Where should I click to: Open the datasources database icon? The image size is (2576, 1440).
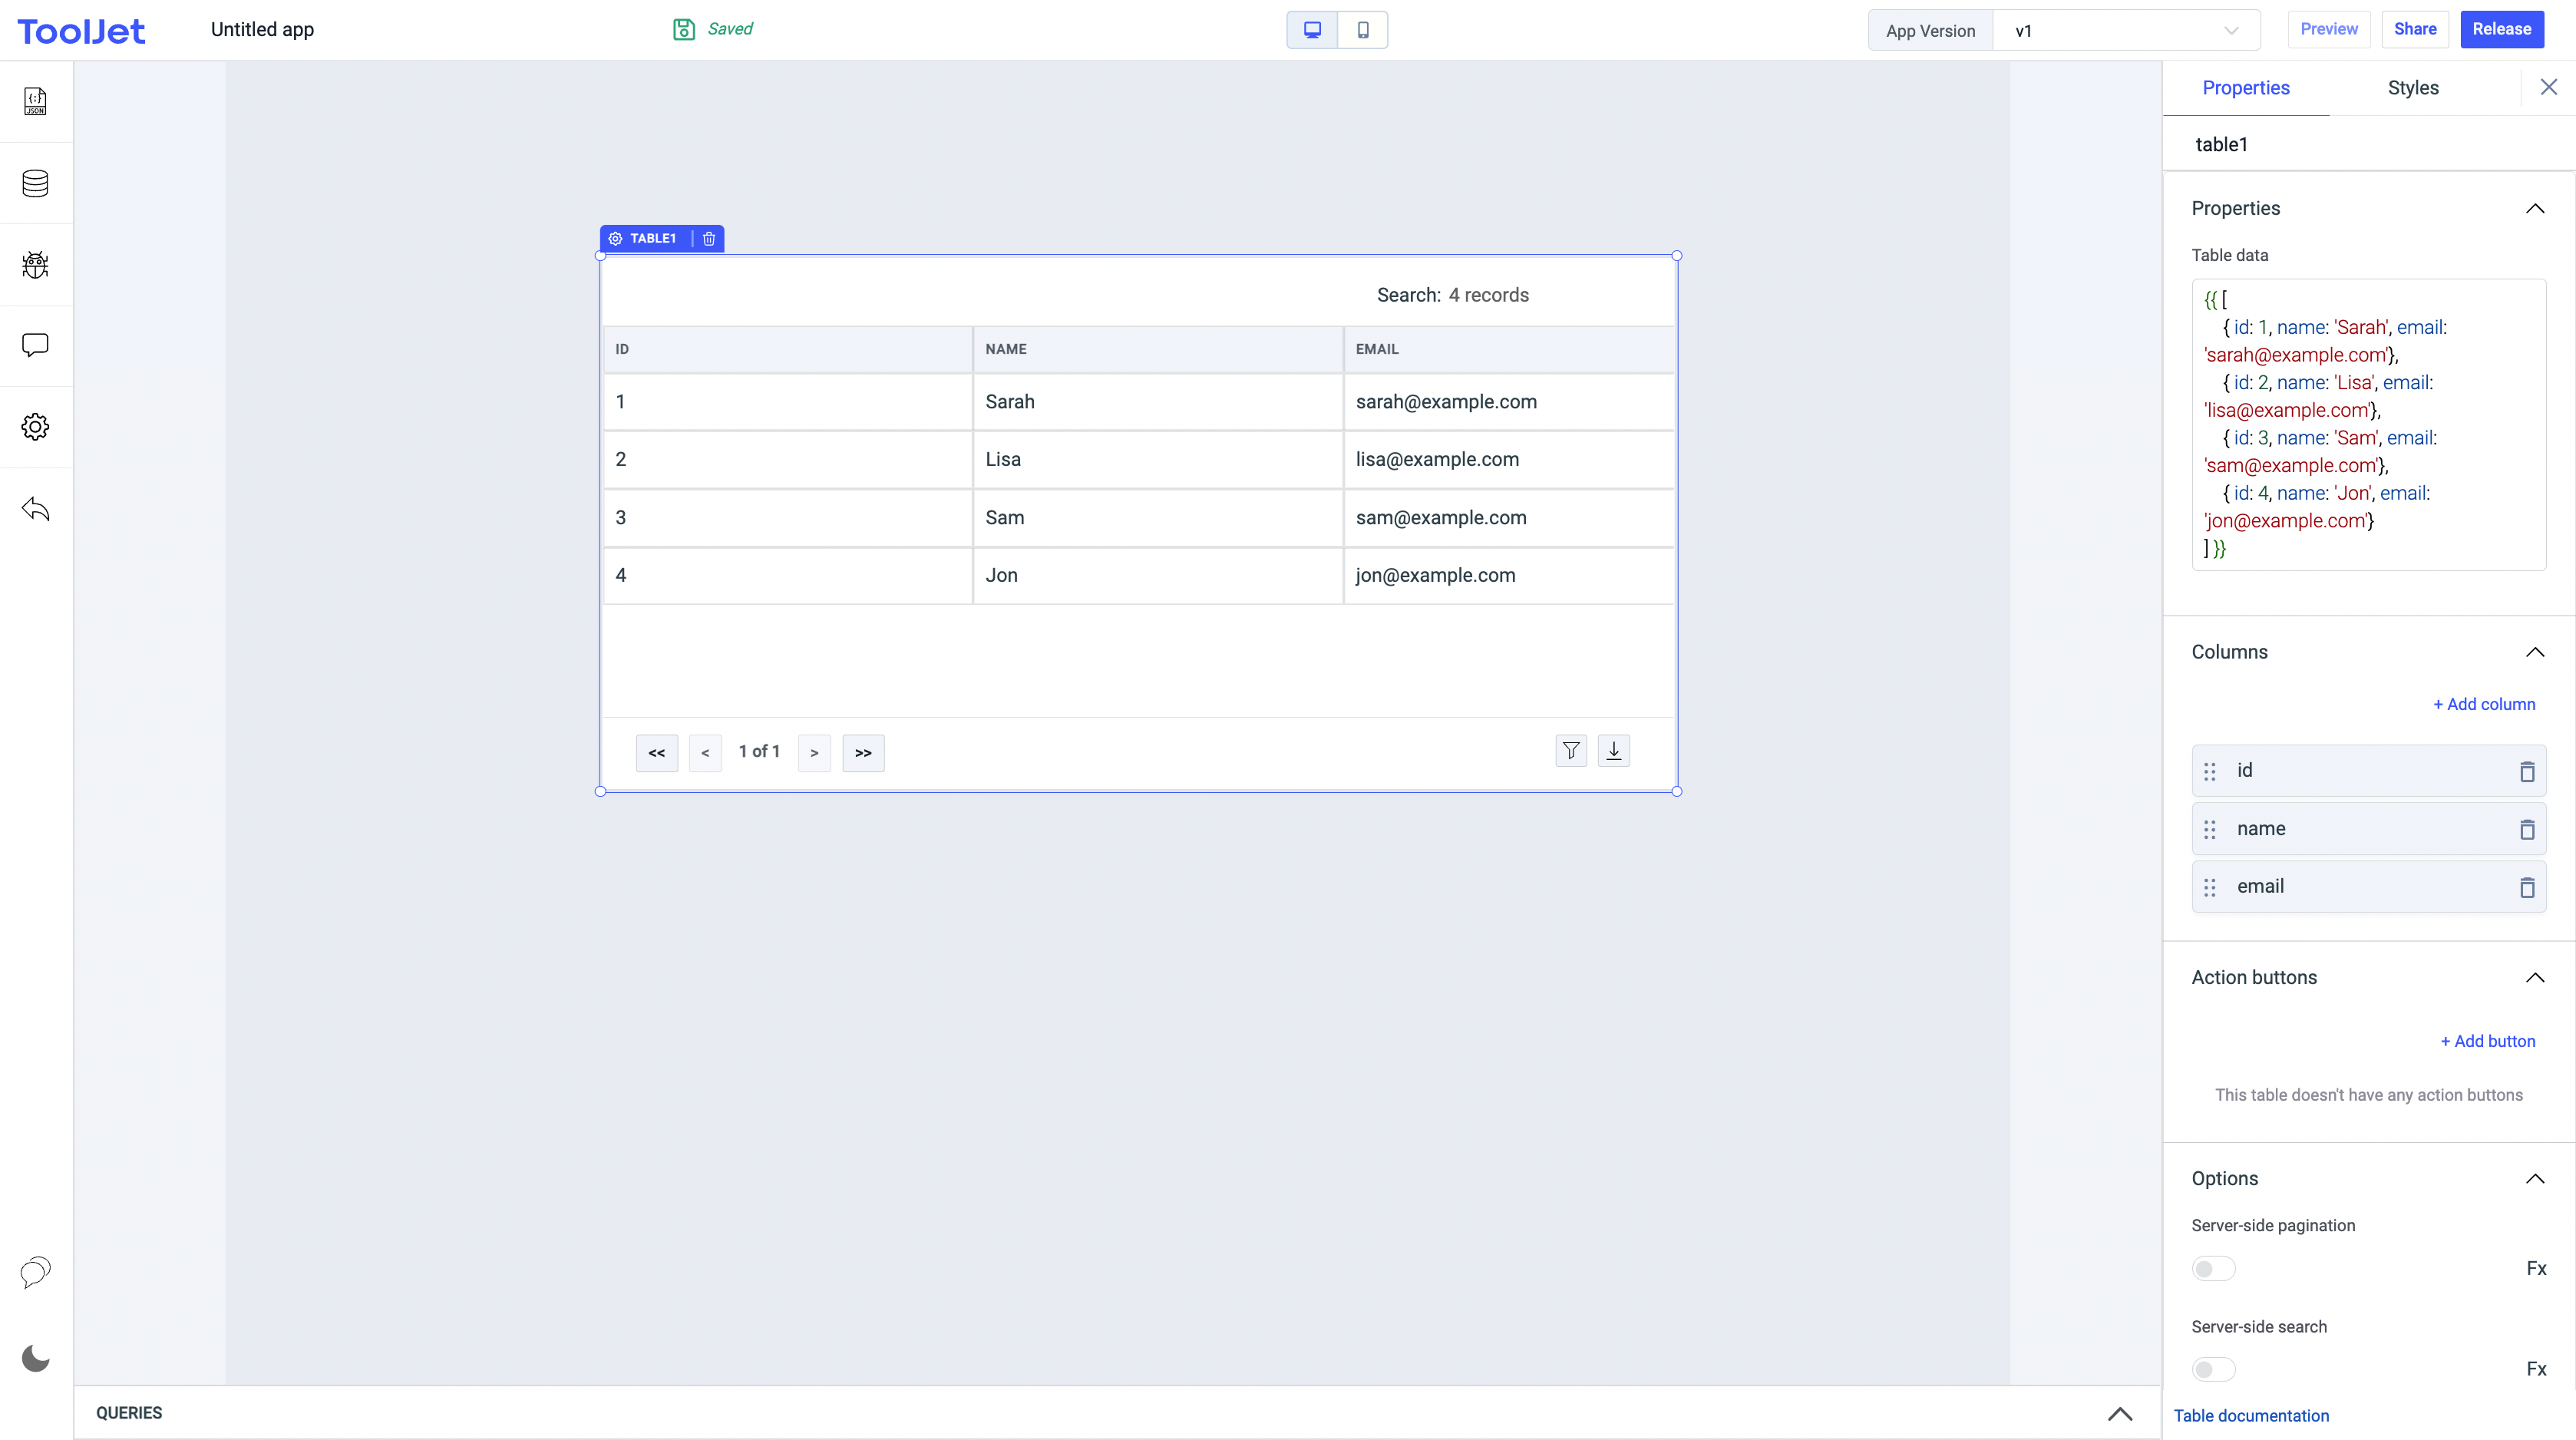35,183
